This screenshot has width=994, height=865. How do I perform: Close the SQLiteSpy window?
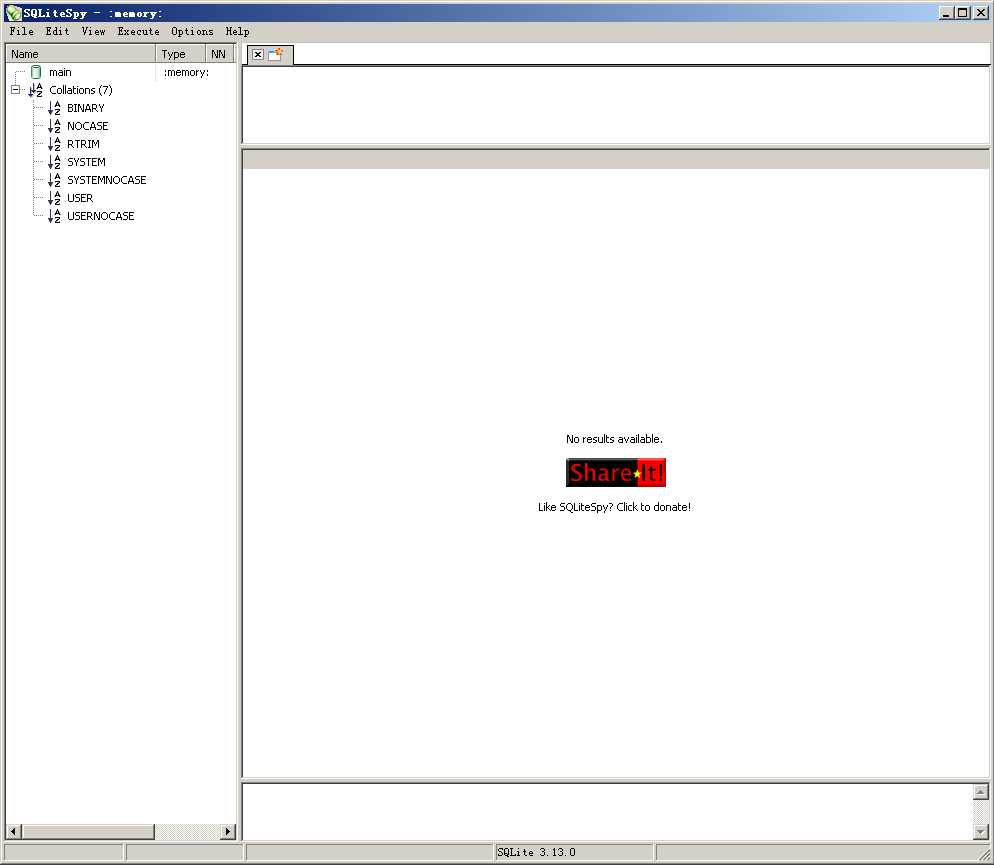click(981, 13)
